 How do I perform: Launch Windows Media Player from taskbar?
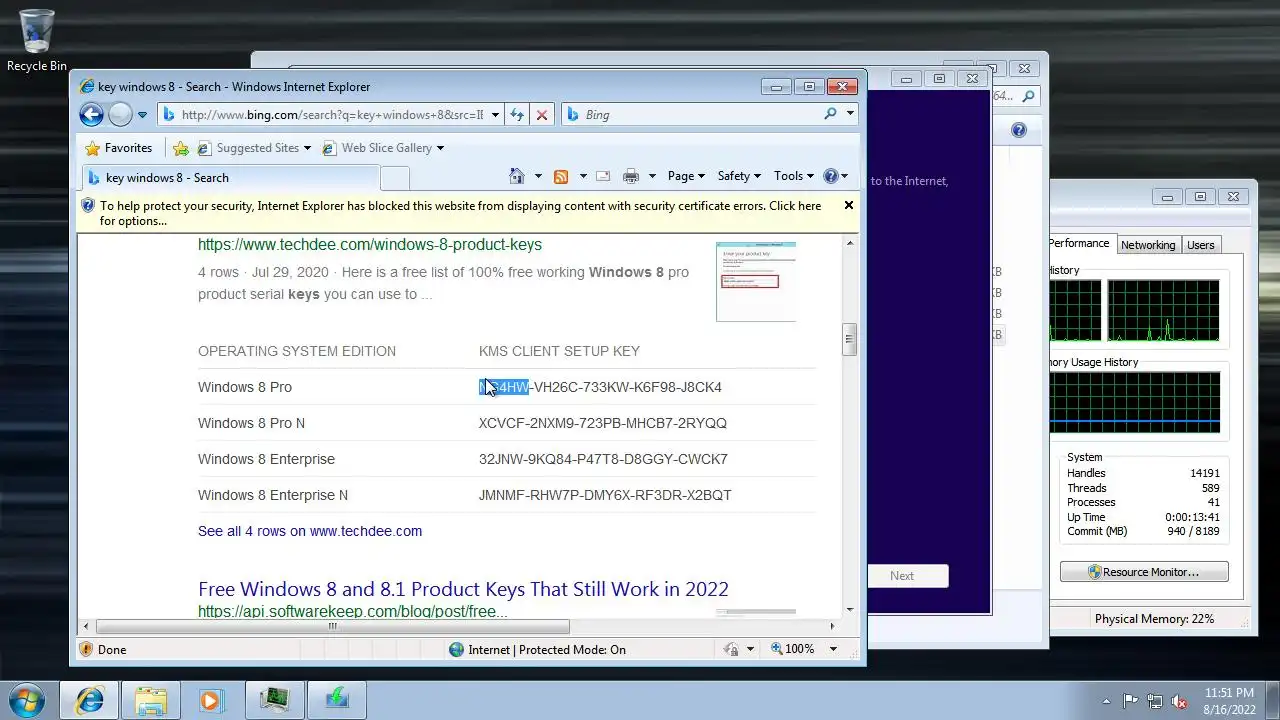[210, 699]
